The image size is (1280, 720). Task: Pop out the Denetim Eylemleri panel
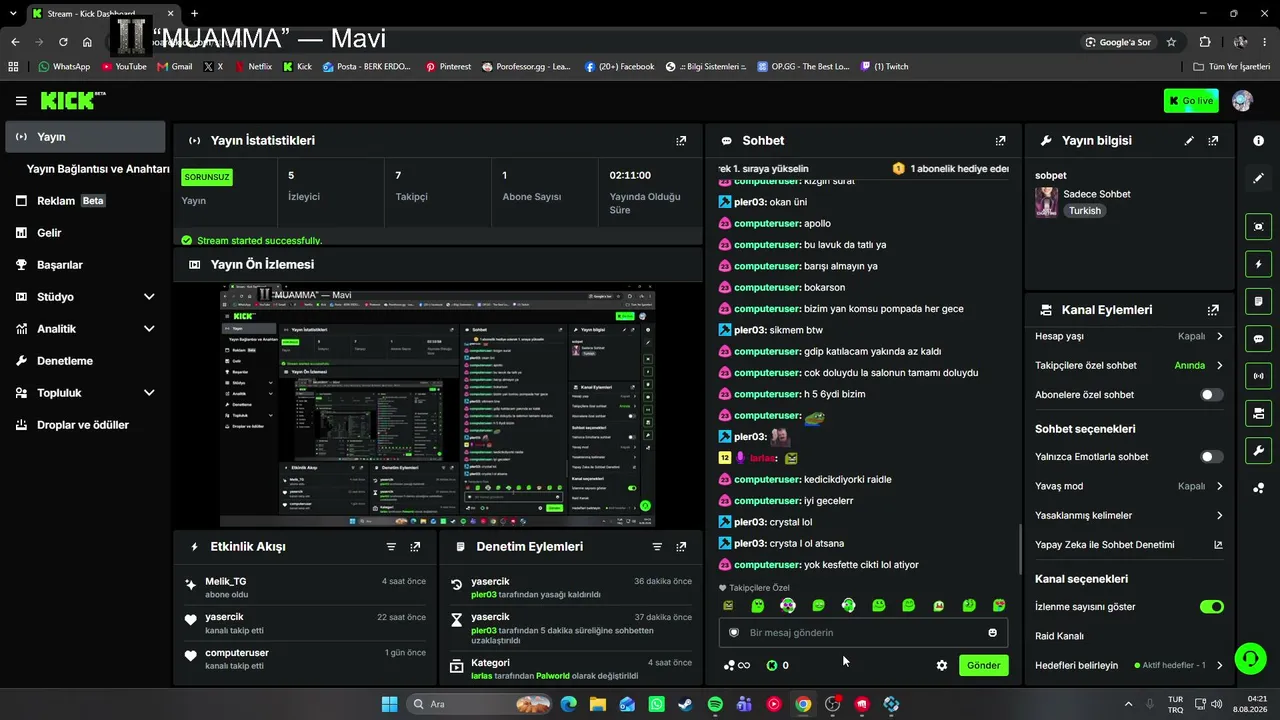(681, 547)
